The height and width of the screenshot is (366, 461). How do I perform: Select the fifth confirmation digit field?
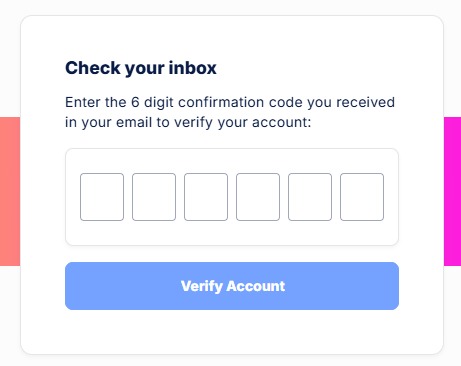(310, 197)
